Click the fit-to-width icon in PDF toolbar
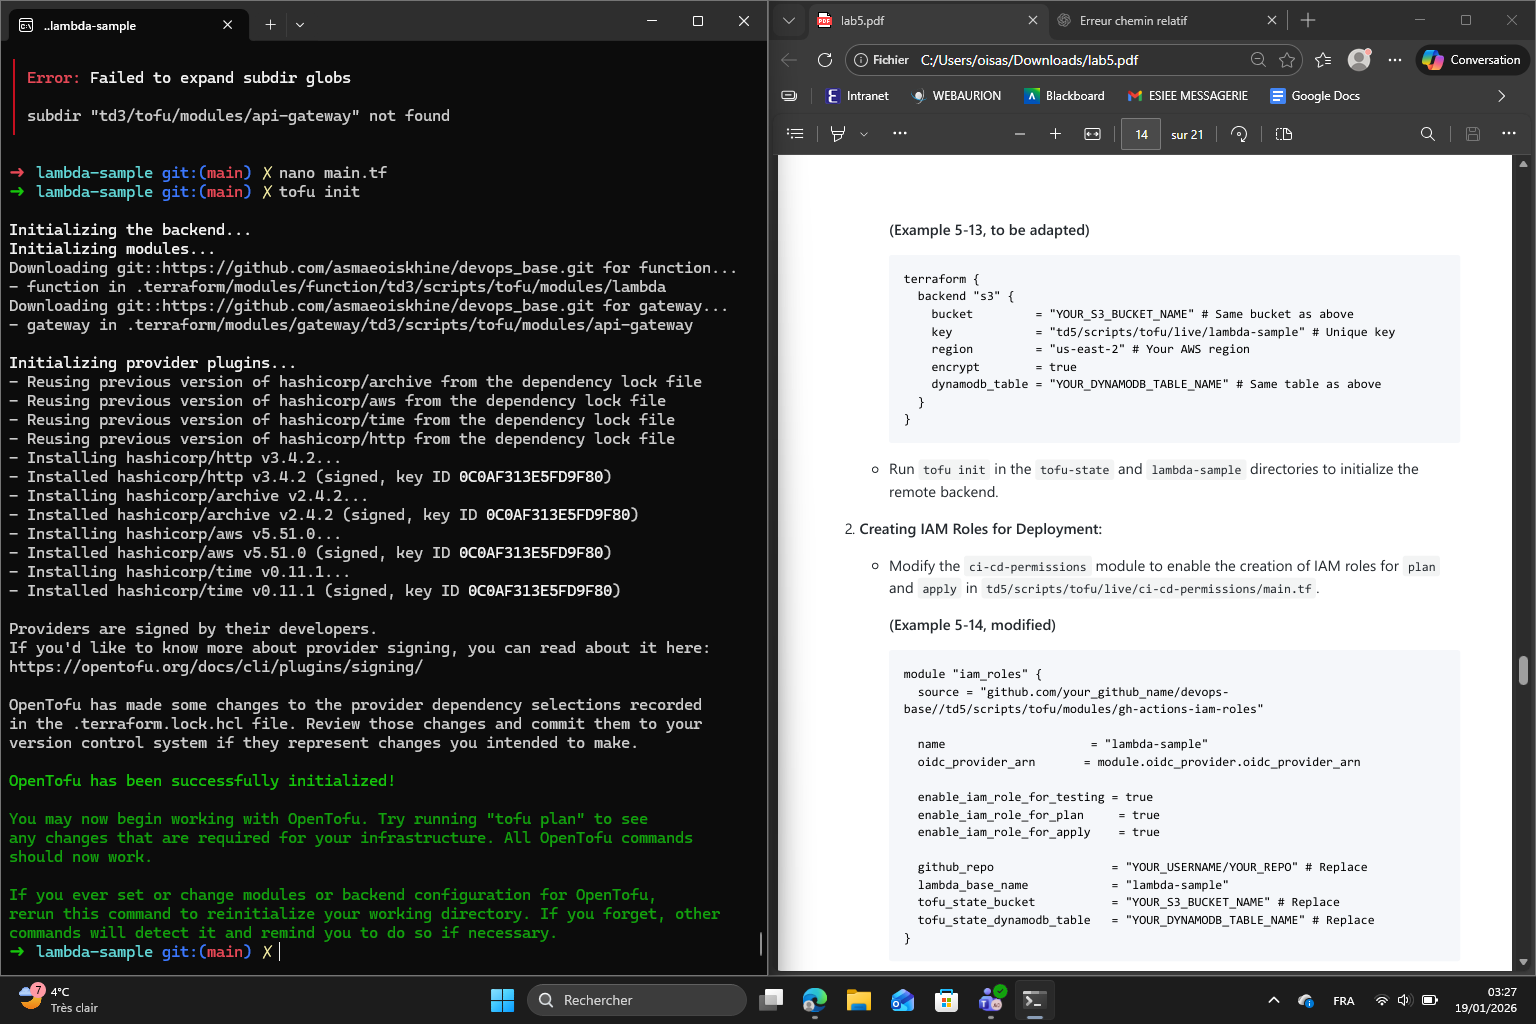Screen dimensions: 1536x1024 point(1092,134)
